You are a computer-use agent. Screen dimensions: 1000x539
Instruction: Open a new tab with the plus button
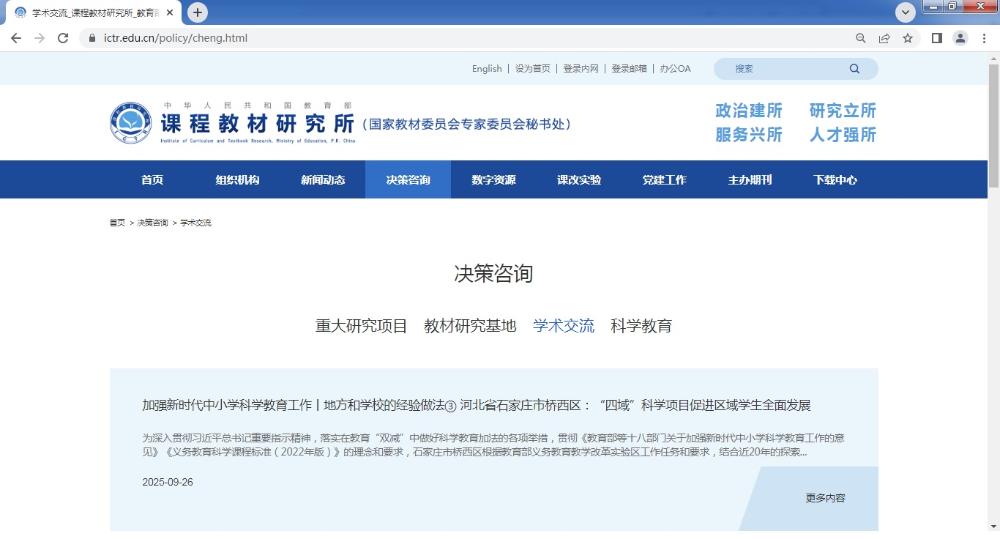[198, 12]
